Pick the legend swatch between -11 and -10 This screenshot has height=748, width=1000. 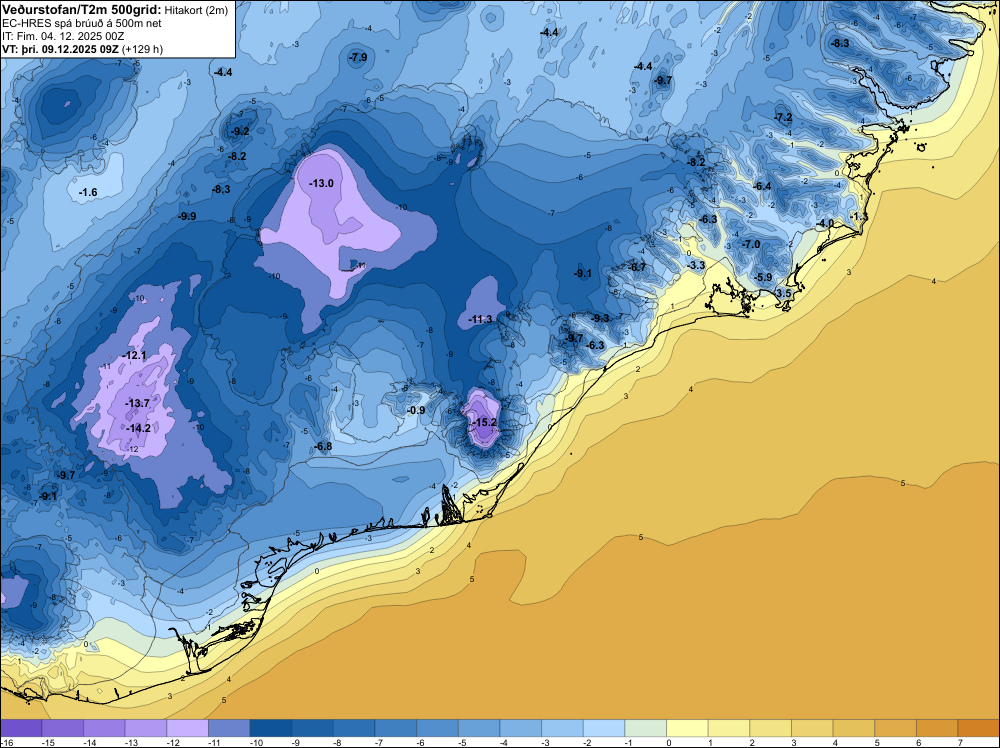tap(230, 728)
